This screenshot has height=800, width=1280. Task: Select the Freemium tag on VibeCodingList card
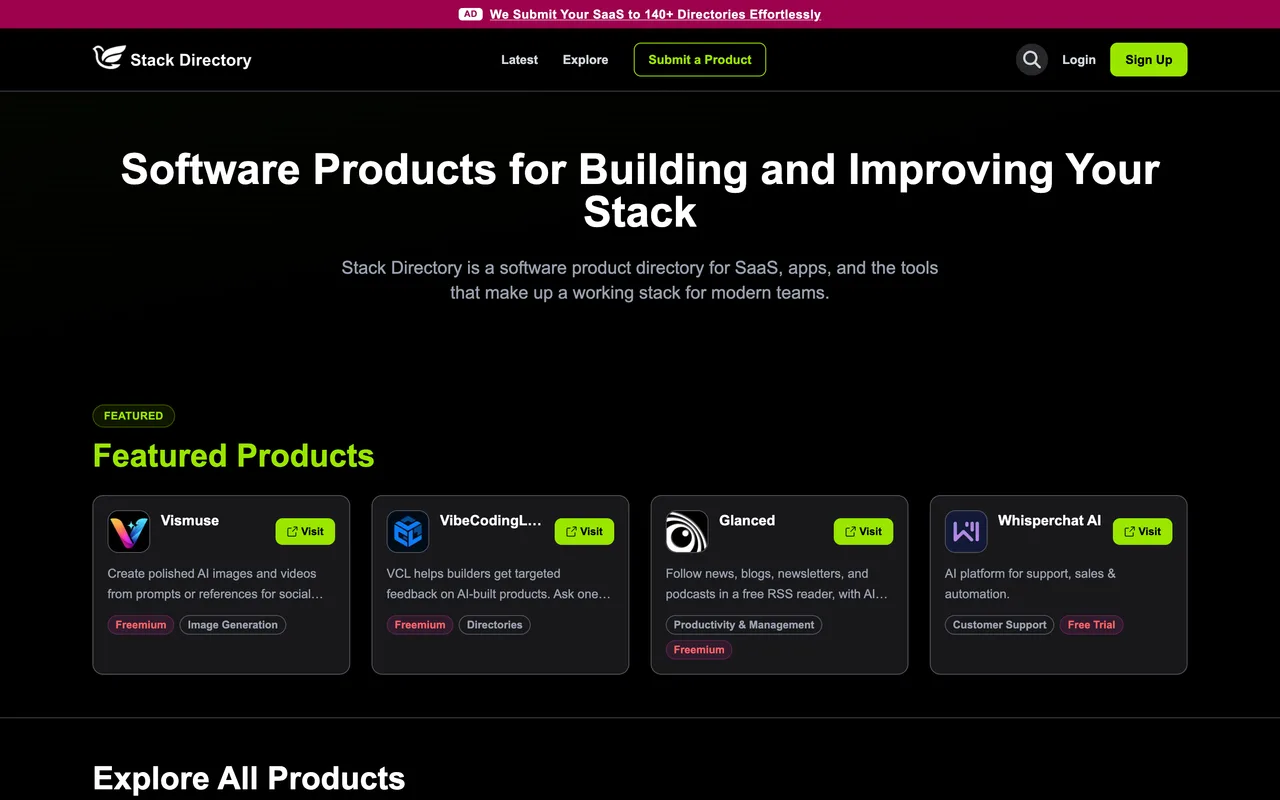coord(420,625)
